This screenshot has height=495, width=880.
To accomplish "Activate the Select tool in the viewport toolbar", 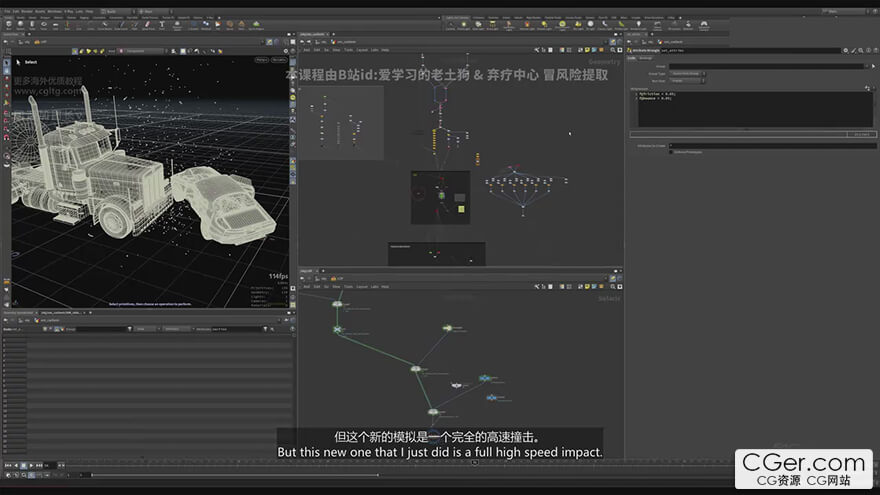I will click(6, 62).
